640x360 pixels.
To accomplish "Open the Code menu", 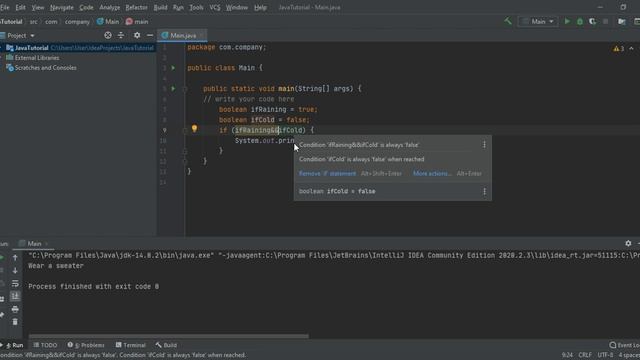I will pos(86,7).
